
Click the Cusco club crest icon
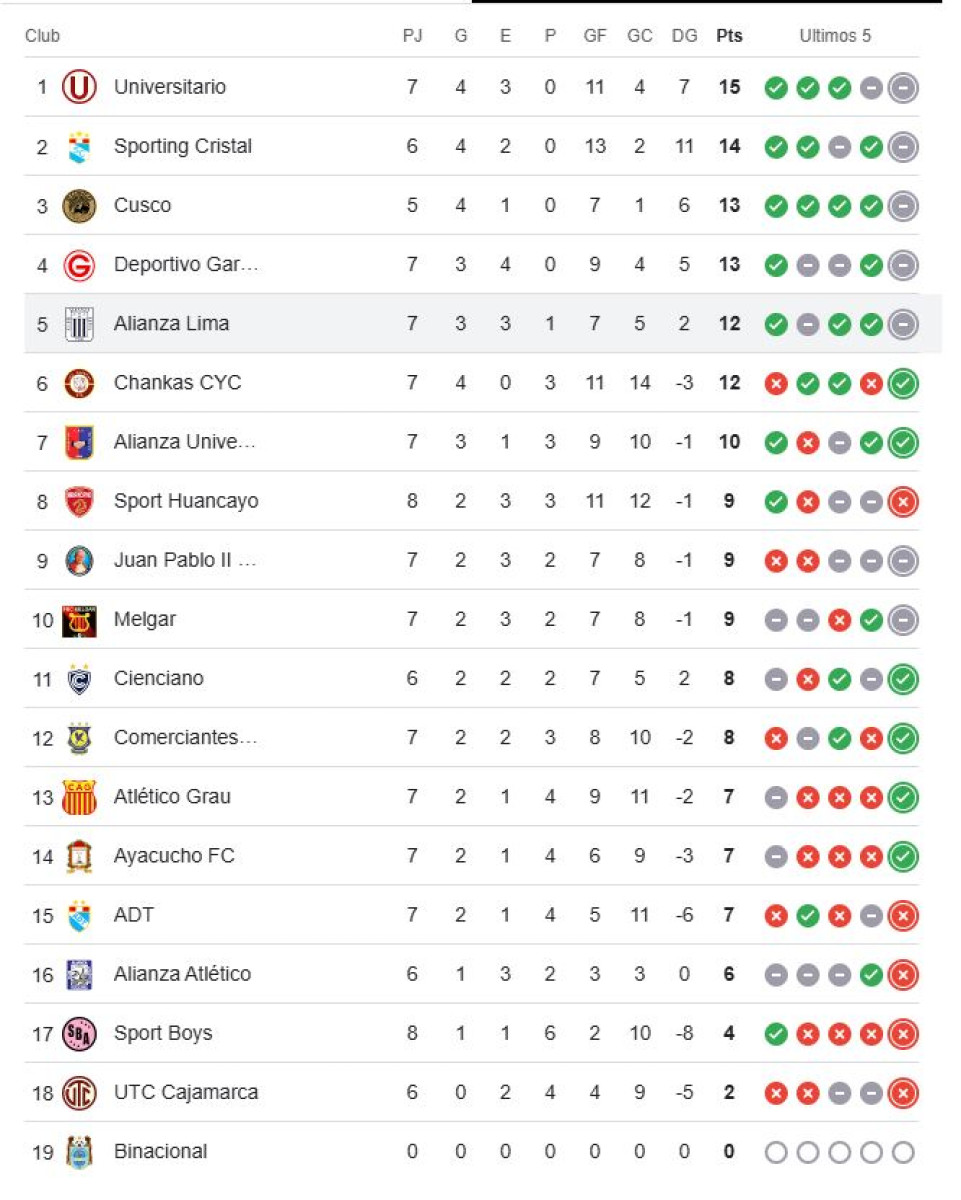79,206
